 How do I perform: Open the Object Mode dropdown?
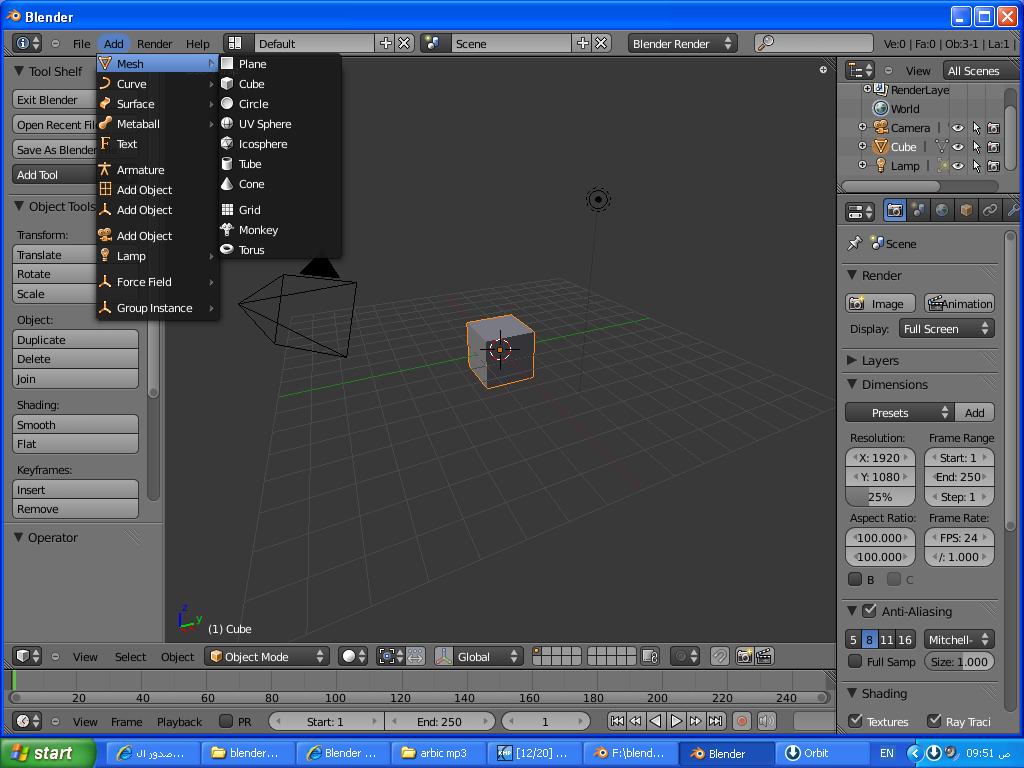(x=266, y=656)
